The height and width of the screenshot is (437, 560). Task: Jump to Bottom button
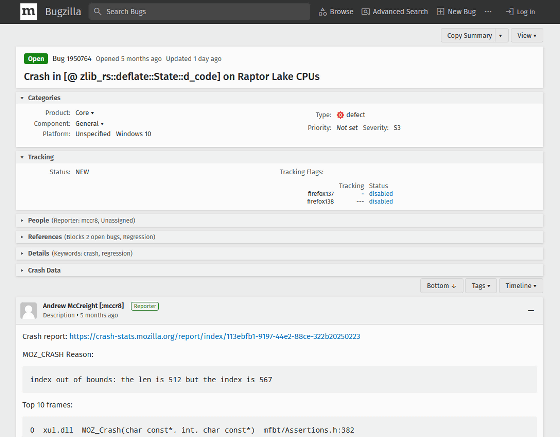[441, 286]
